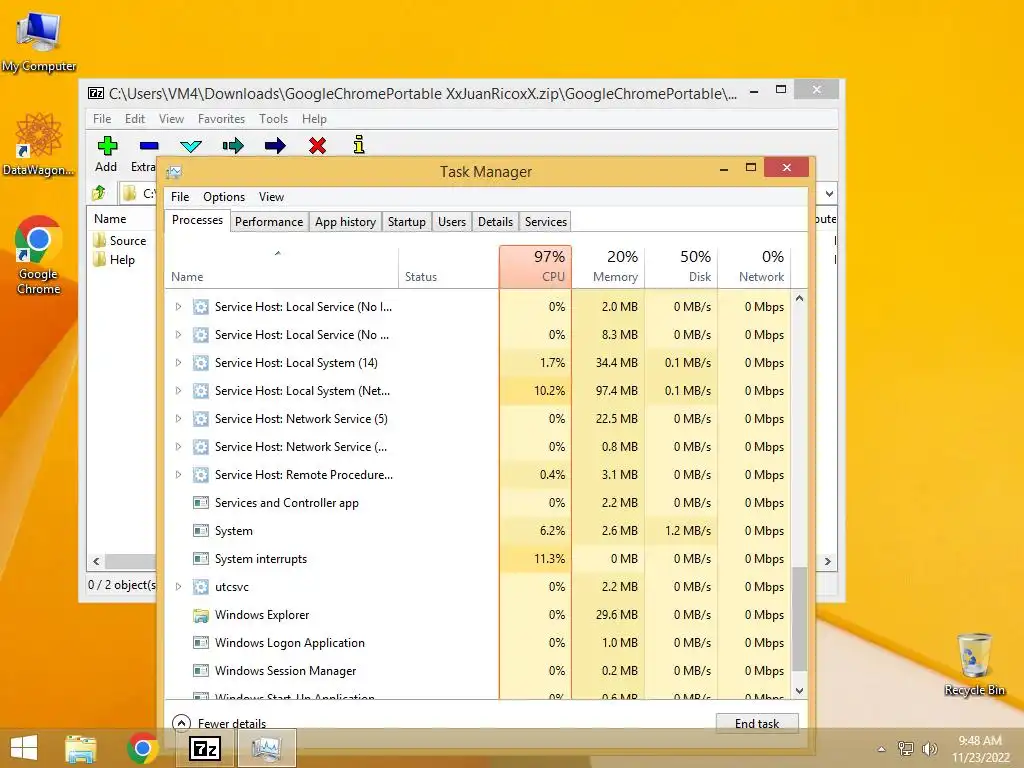This screenshot has width=1024, height=768.
Task: Sort by Memory column header
Action: tap(609, 266)
